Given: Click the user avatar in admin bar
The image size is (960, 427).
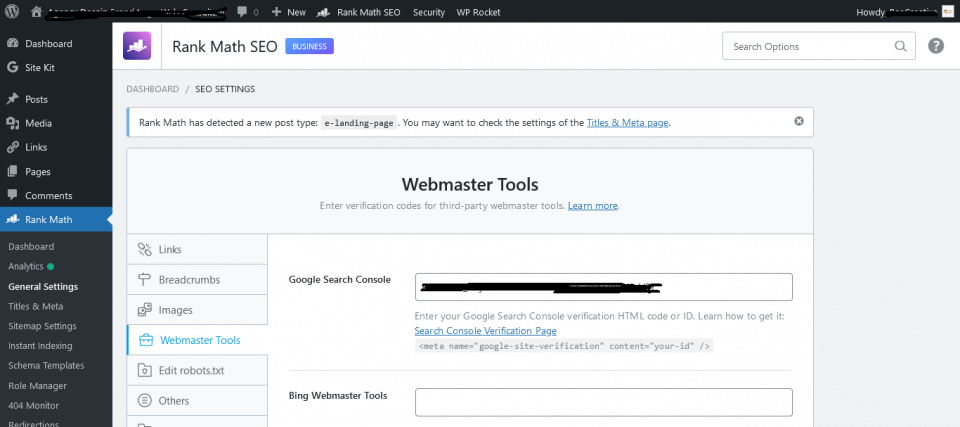Looking at the screenshot, I should pyautogui.click(x=947, y=12).
